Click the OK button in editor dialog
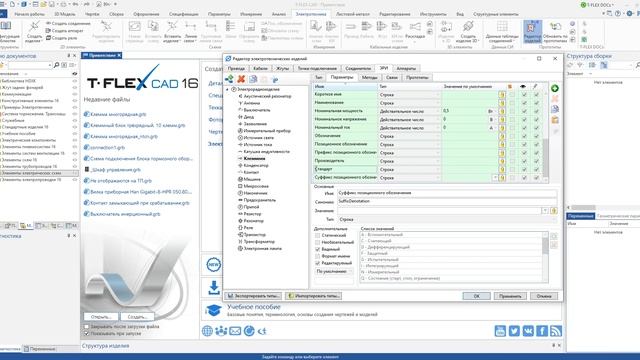The width and height of the screenshot is (640, 360). pyautogui.click(x=476, y=296)
